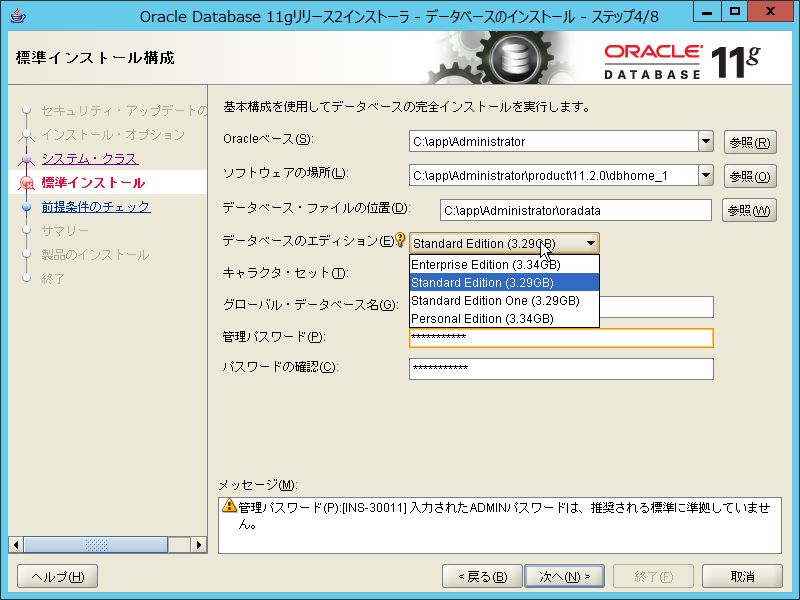Click the インストール・オプション step label
The height and width of the screenshot is (600, 800).
(x=113, y=135)
